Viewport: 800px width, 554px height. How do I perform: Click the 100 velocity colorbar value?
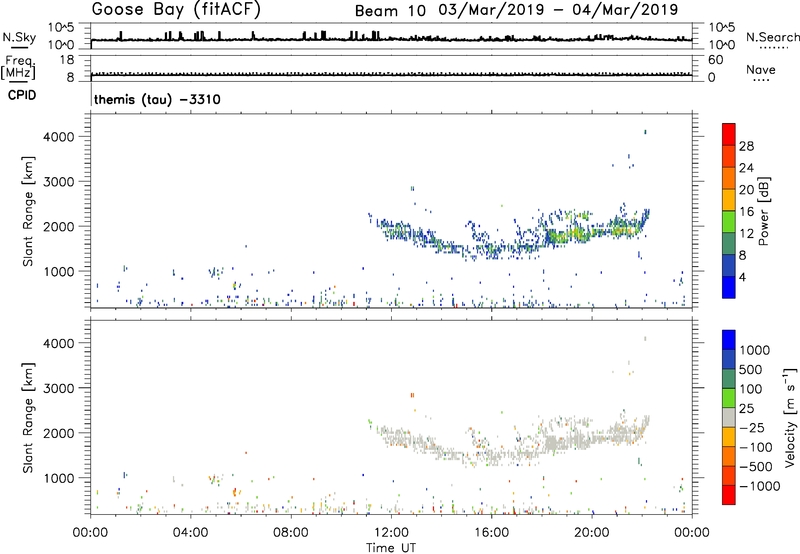click(x=751, y=389)
